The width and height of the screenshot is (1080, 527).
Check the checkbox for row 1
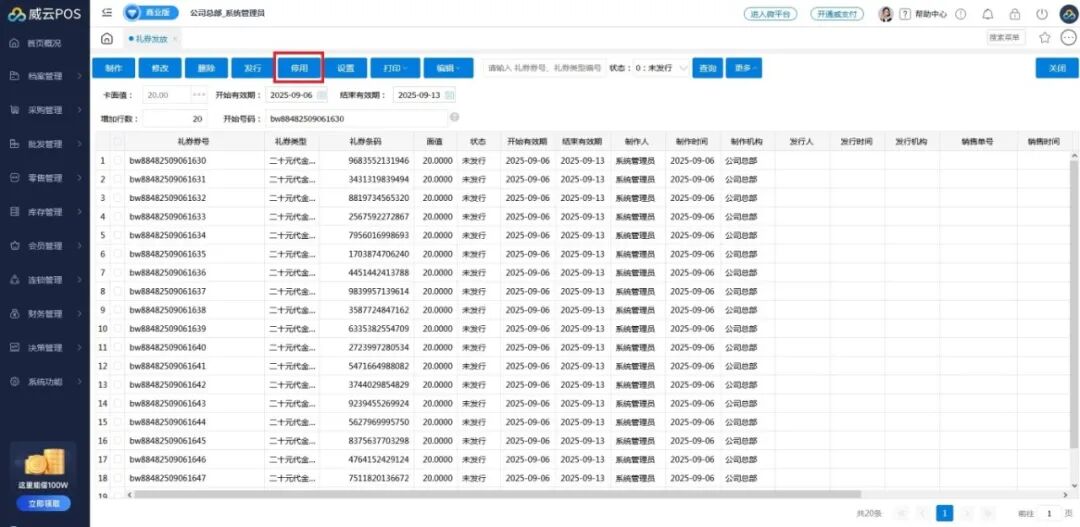click(118, 161)
